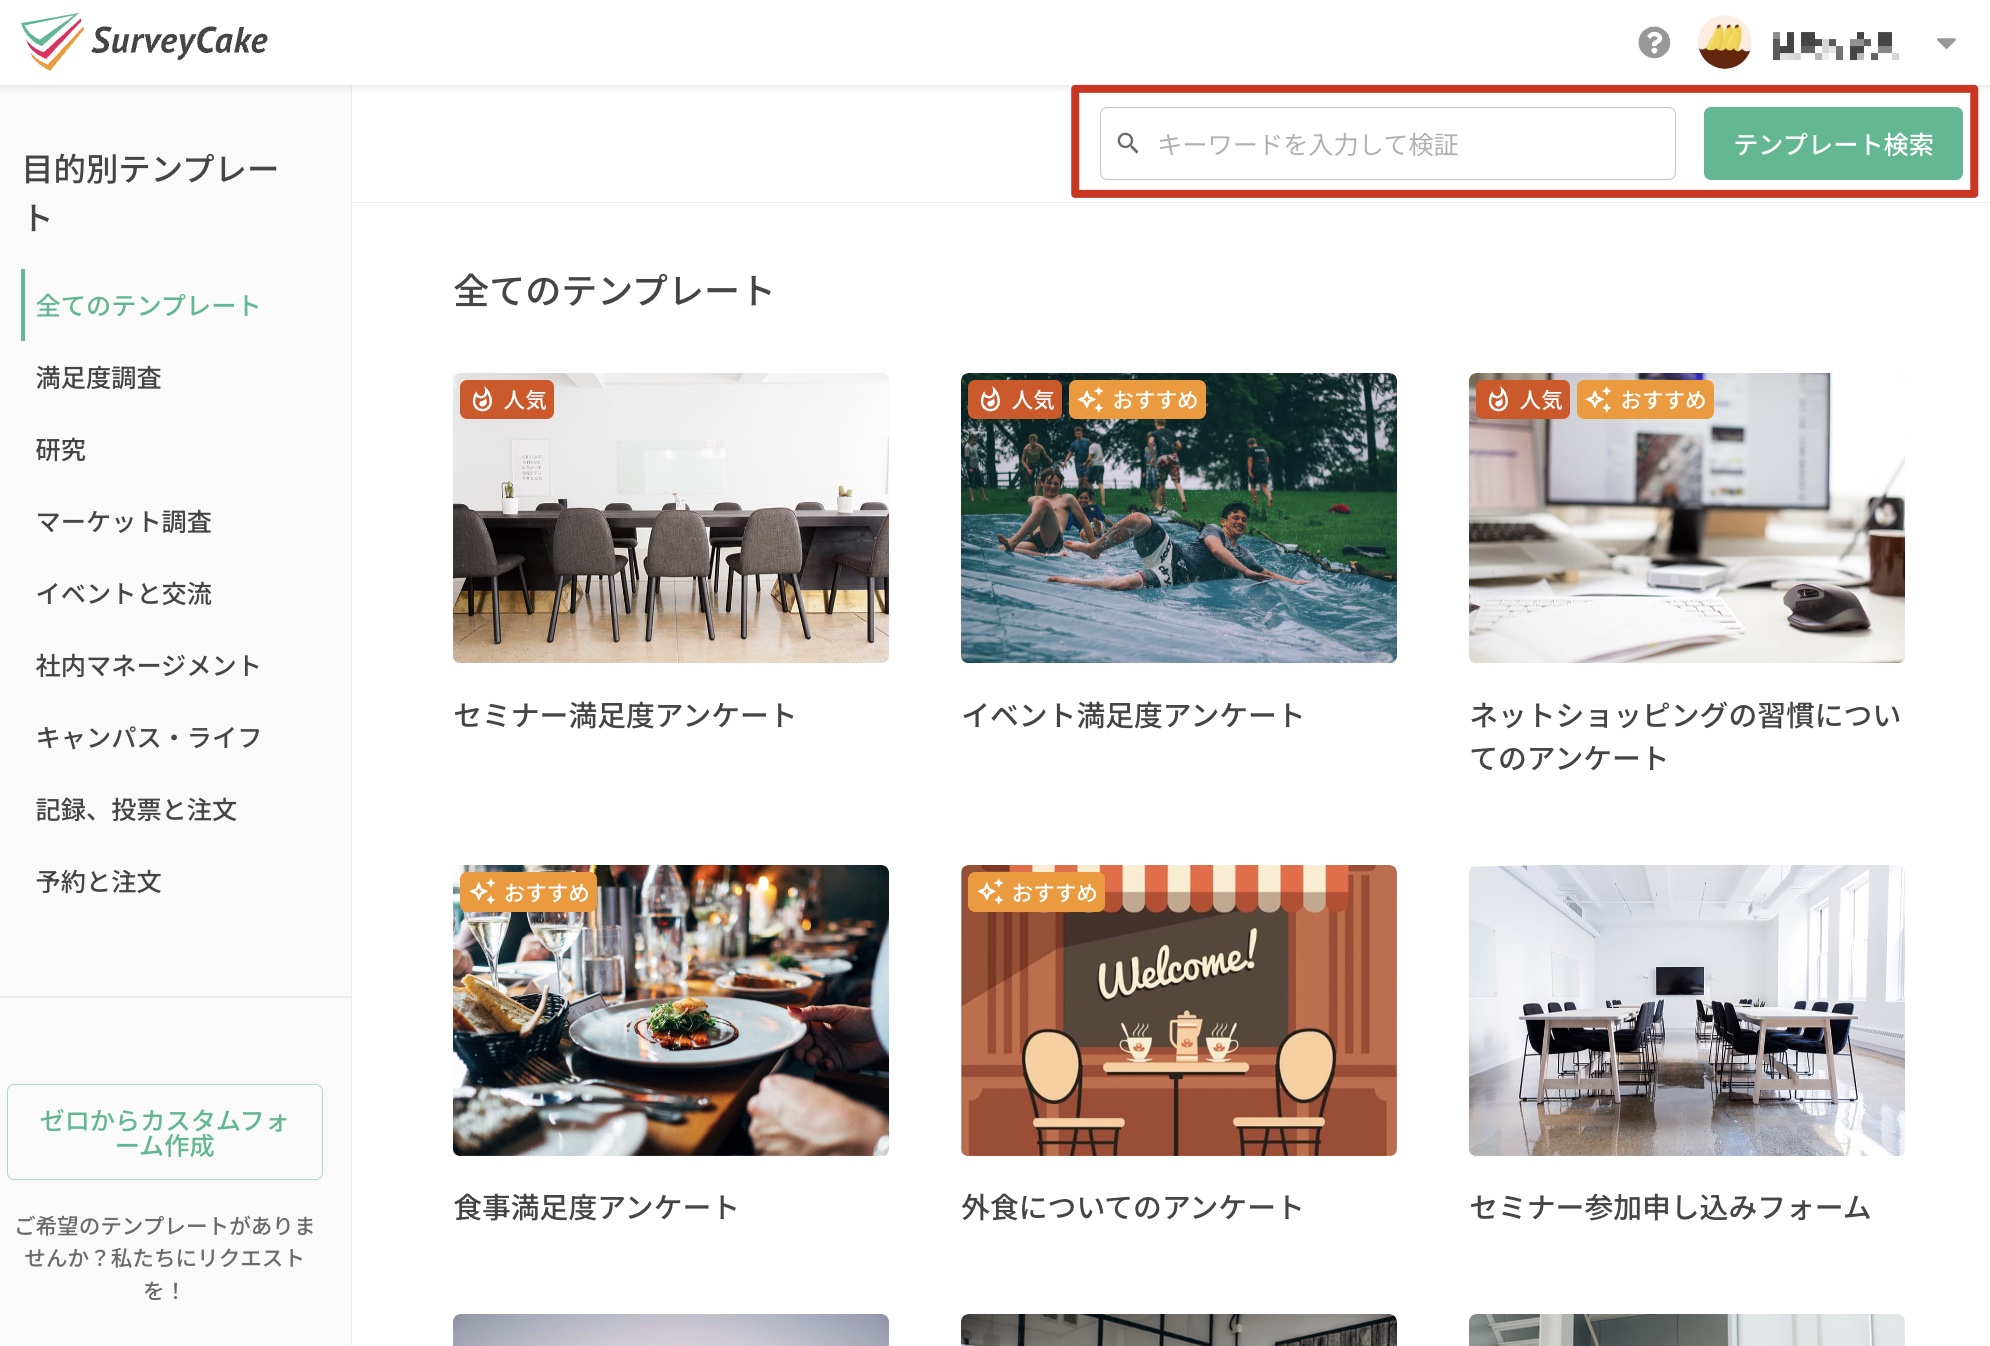Click the template request text link
This screenshot has height=1346, width=1990.
point(165,1257)
